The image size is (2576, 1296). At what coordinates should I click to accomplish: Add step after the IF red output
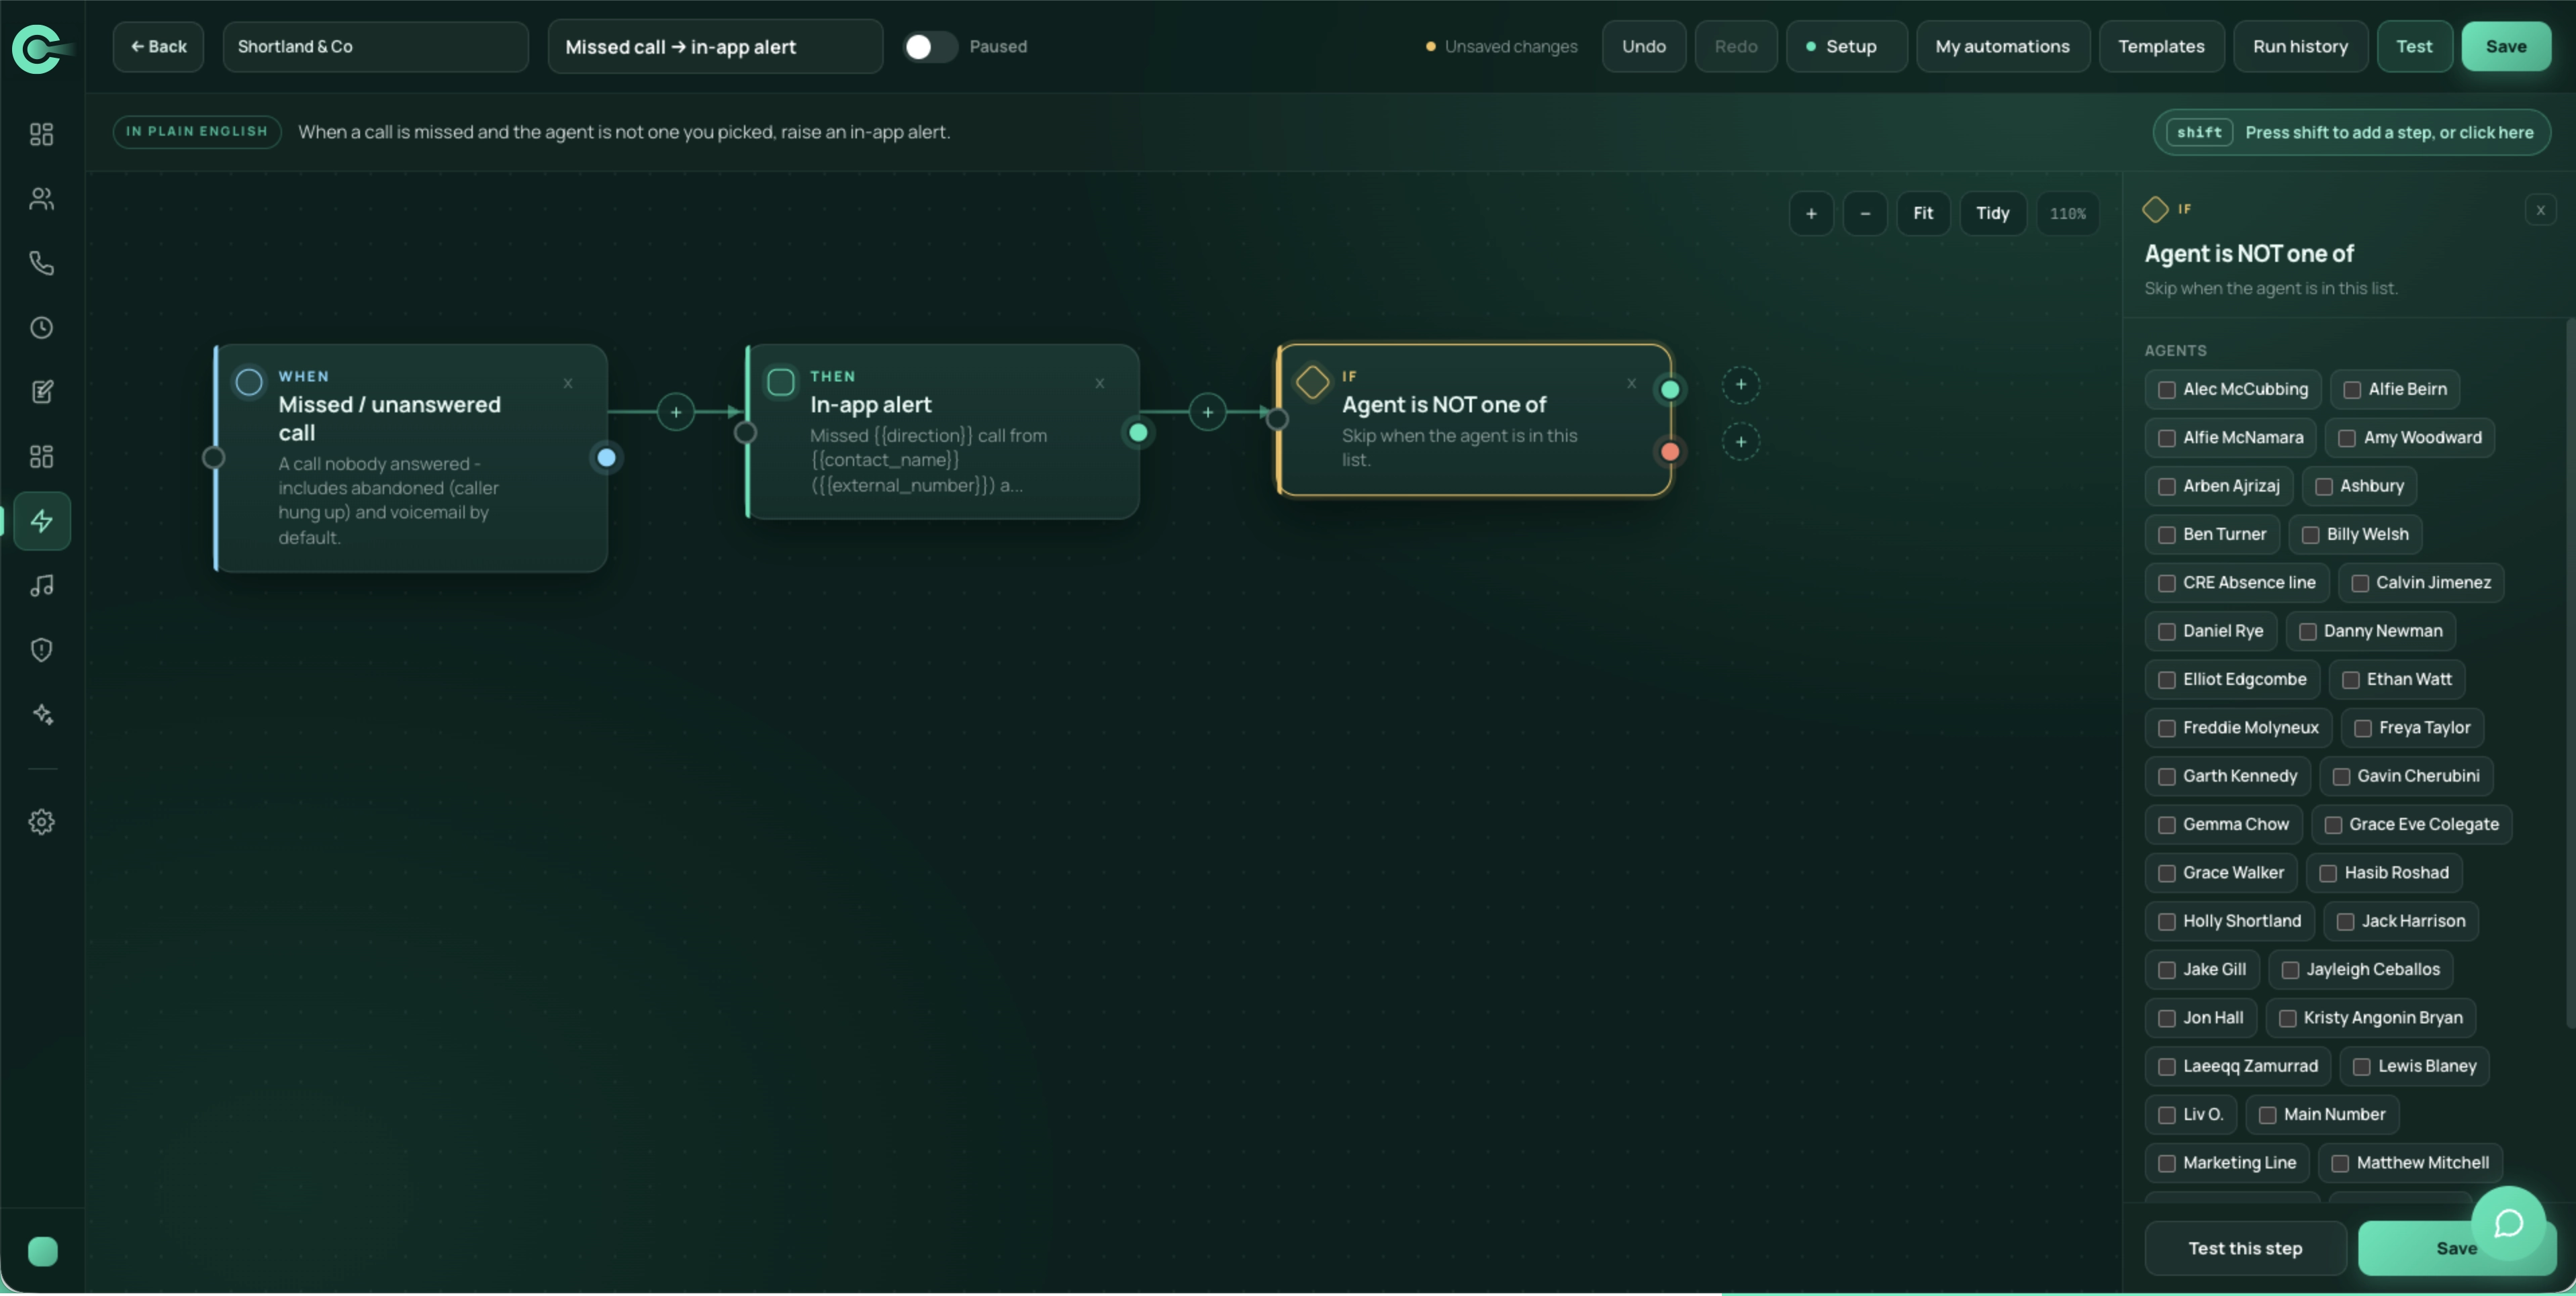point(1741,442)
